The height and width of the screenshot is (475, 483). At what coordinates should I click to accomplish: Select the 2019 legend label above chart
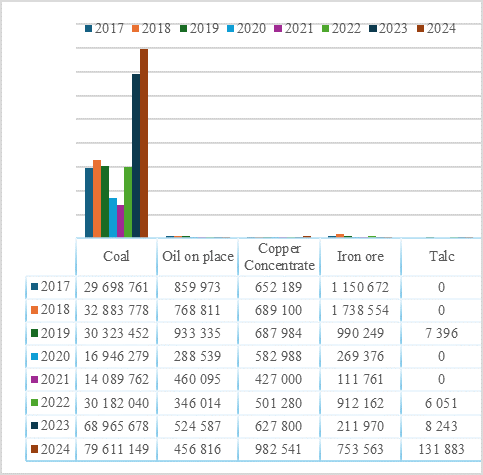pyautogui.click(x=204, y=28)
